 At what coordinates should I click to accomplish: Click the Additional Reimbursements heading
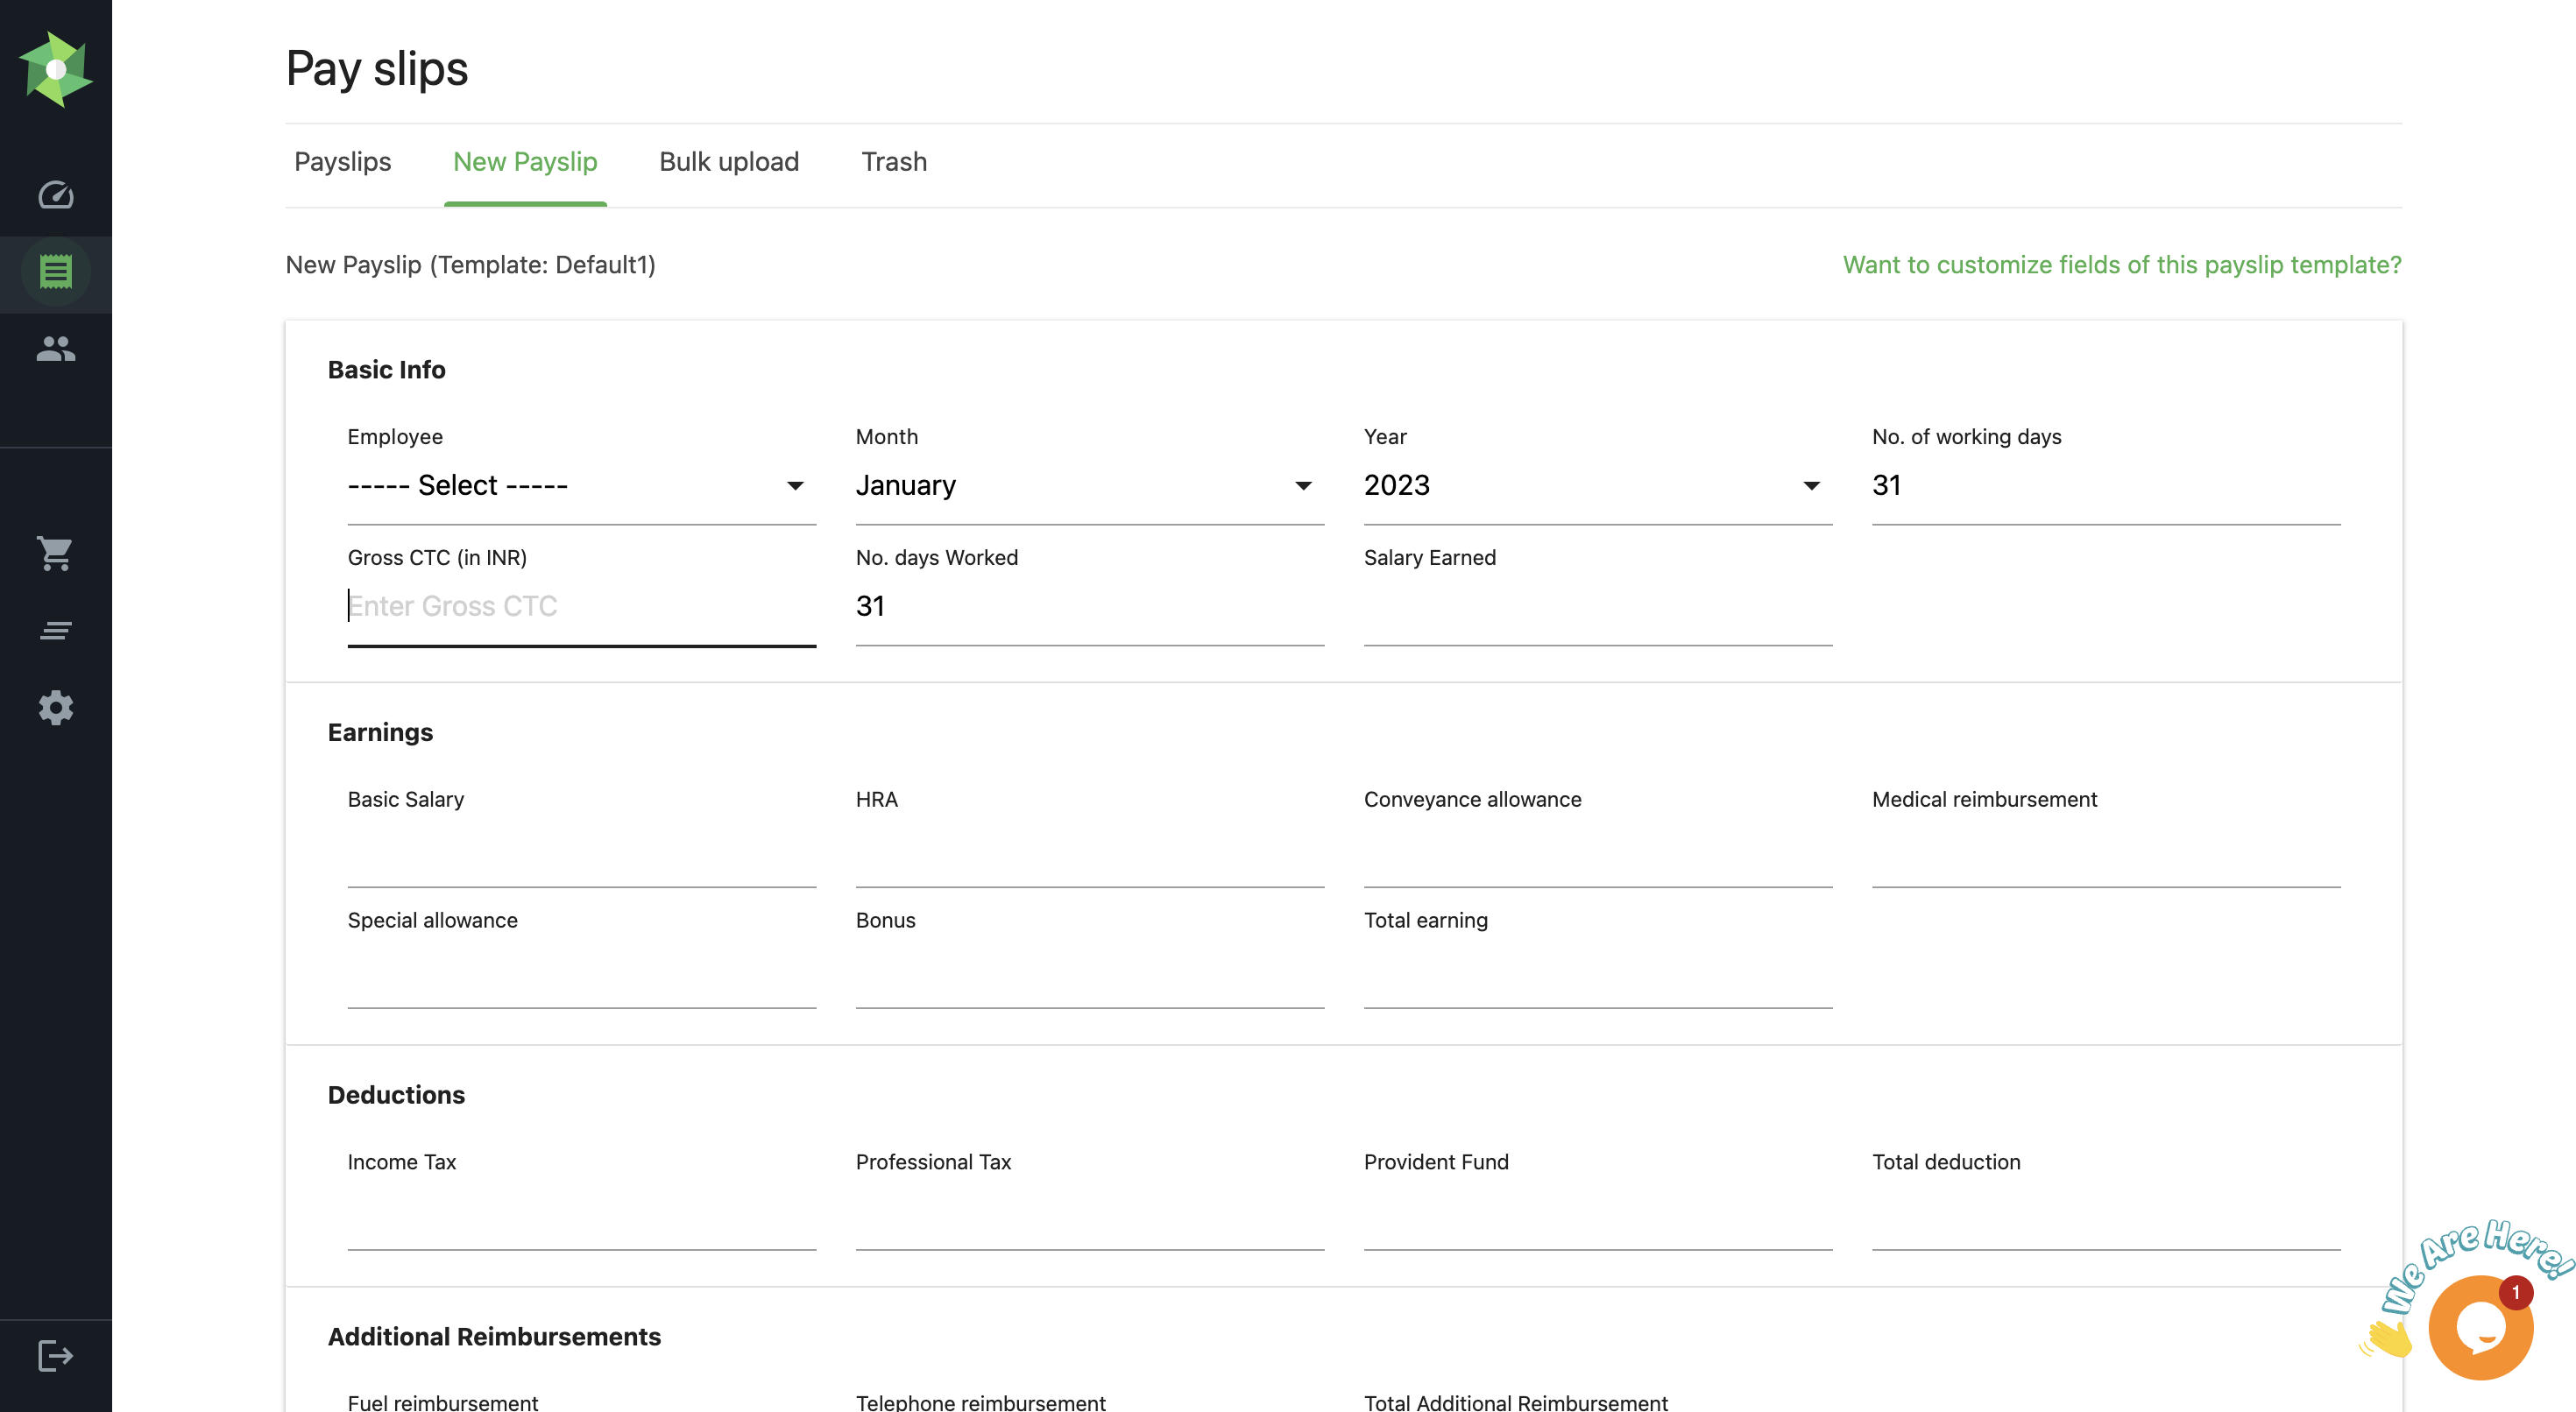click(x=494, y=1336)
